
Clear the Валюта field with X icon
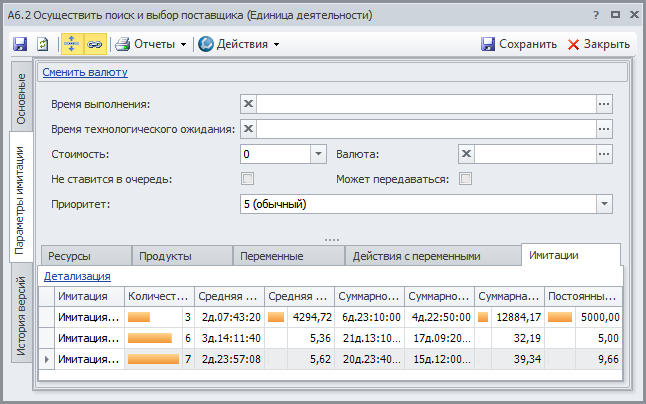tap(466, 154)
